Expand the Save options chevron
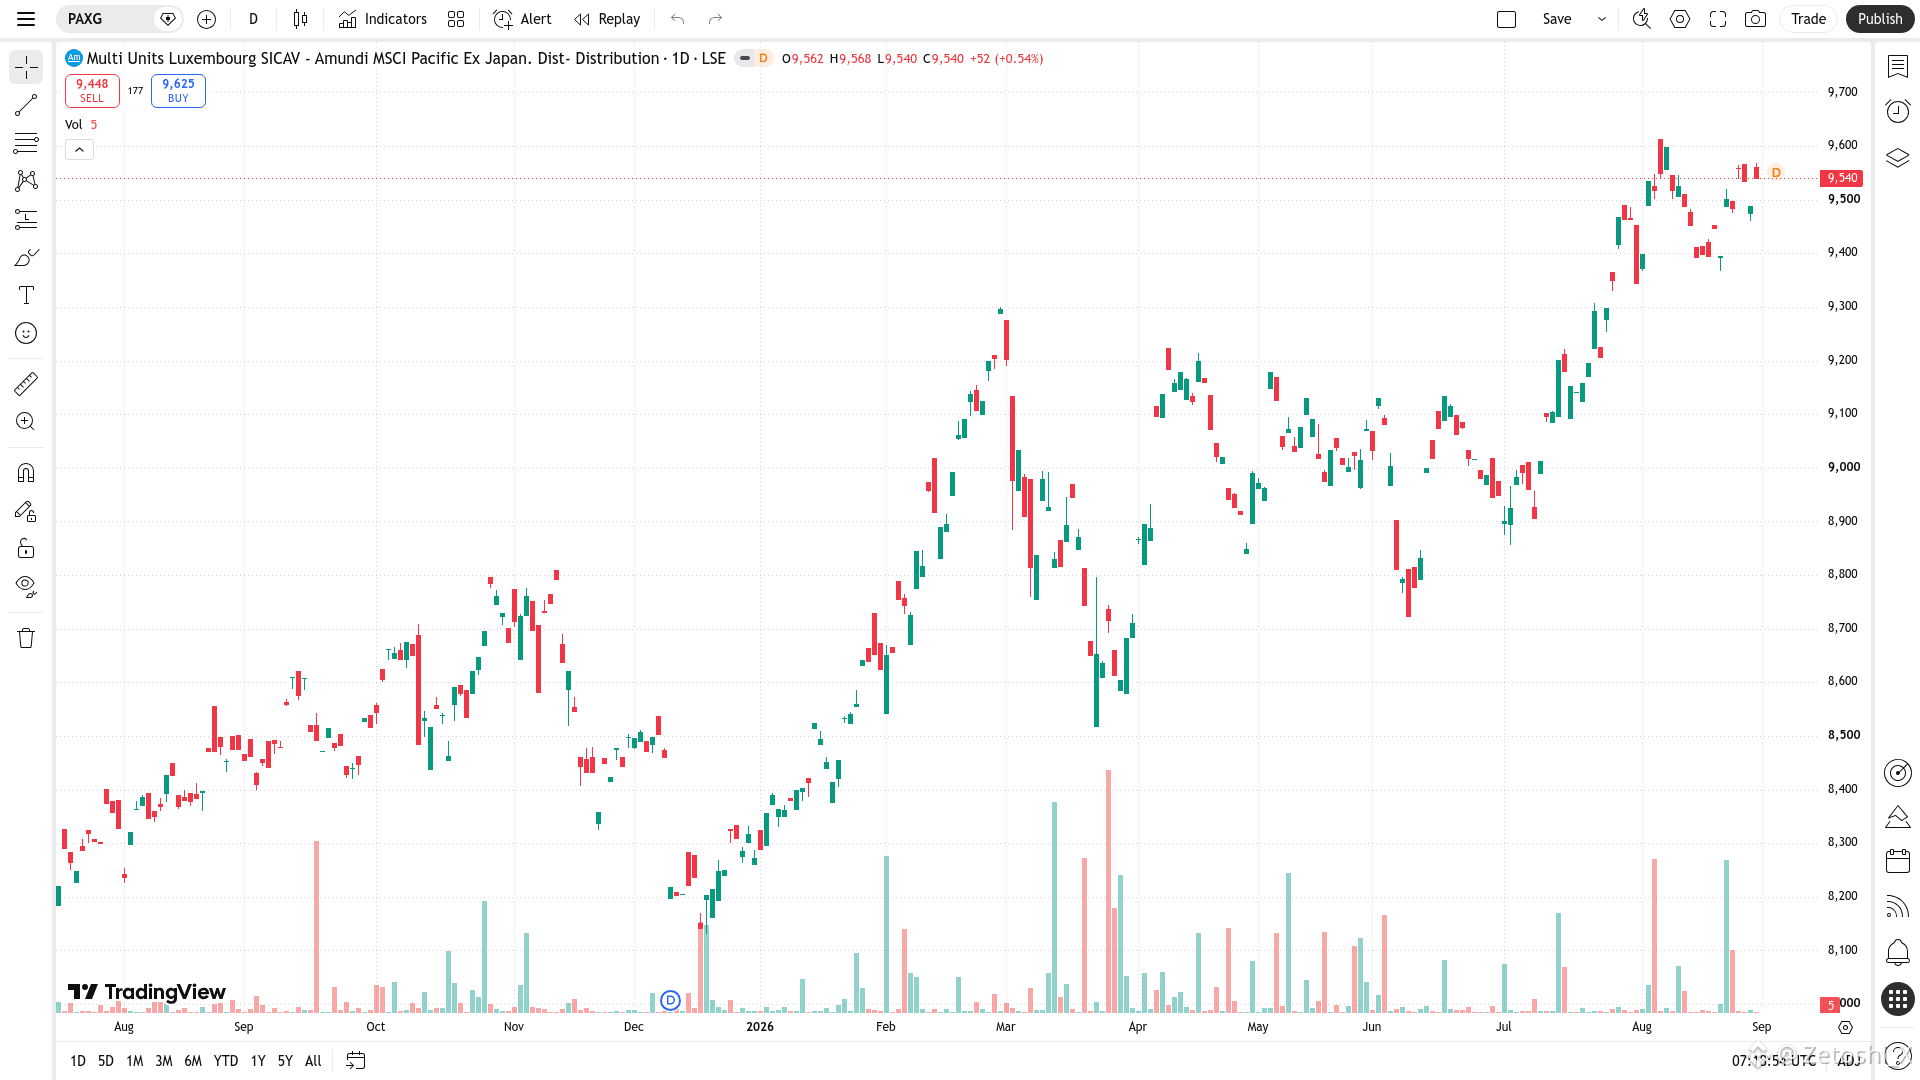 coord(1601,19)
